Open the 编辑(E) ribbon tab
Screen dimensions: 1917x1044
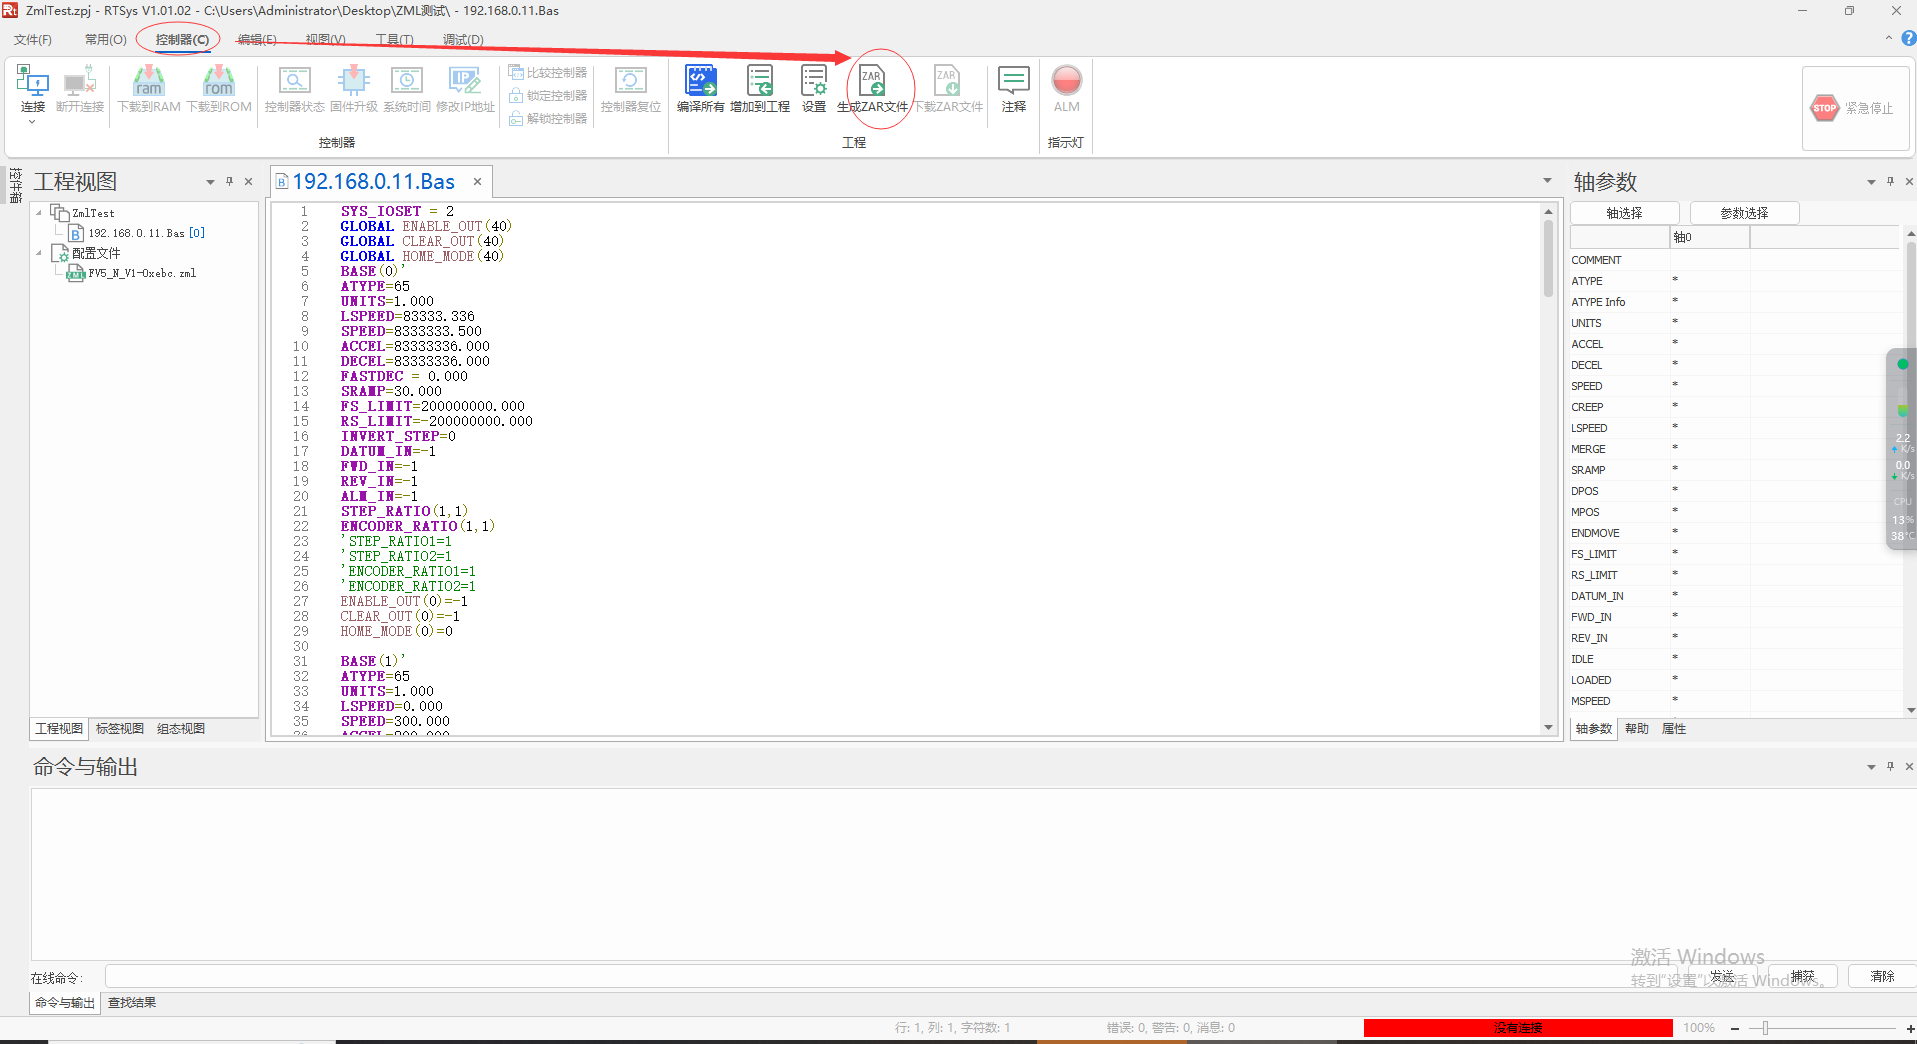point(257,40)
